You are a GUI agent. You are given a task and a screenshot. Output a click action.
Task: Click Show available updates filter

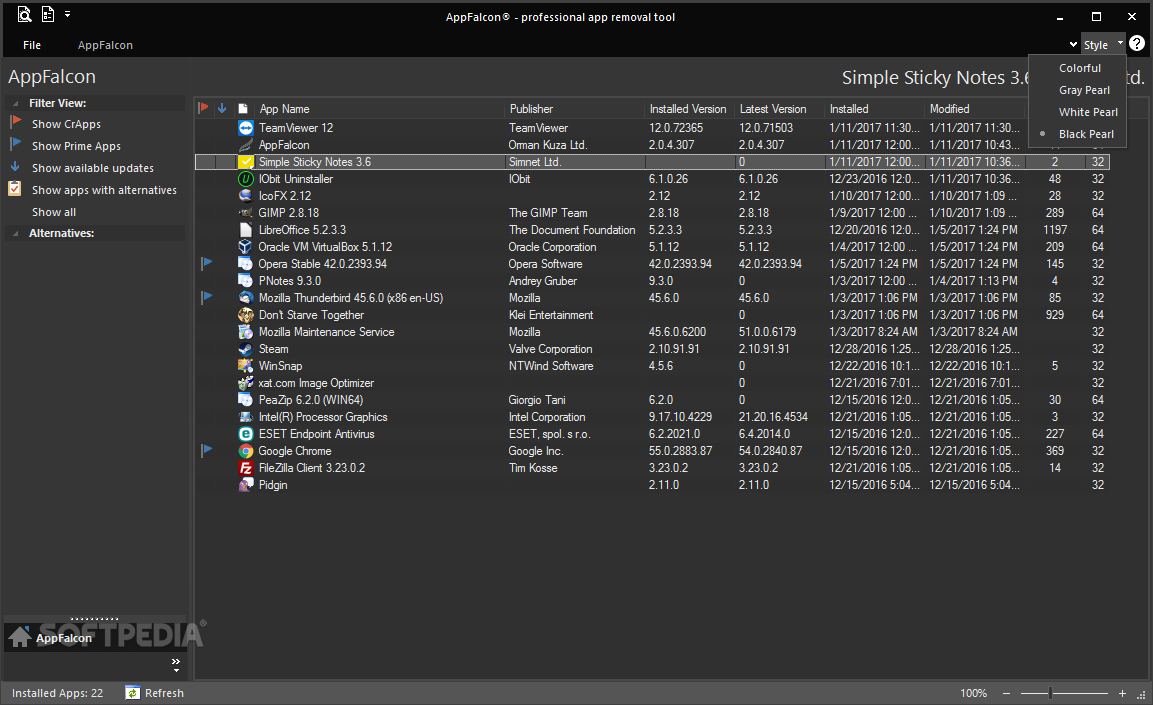93,168
